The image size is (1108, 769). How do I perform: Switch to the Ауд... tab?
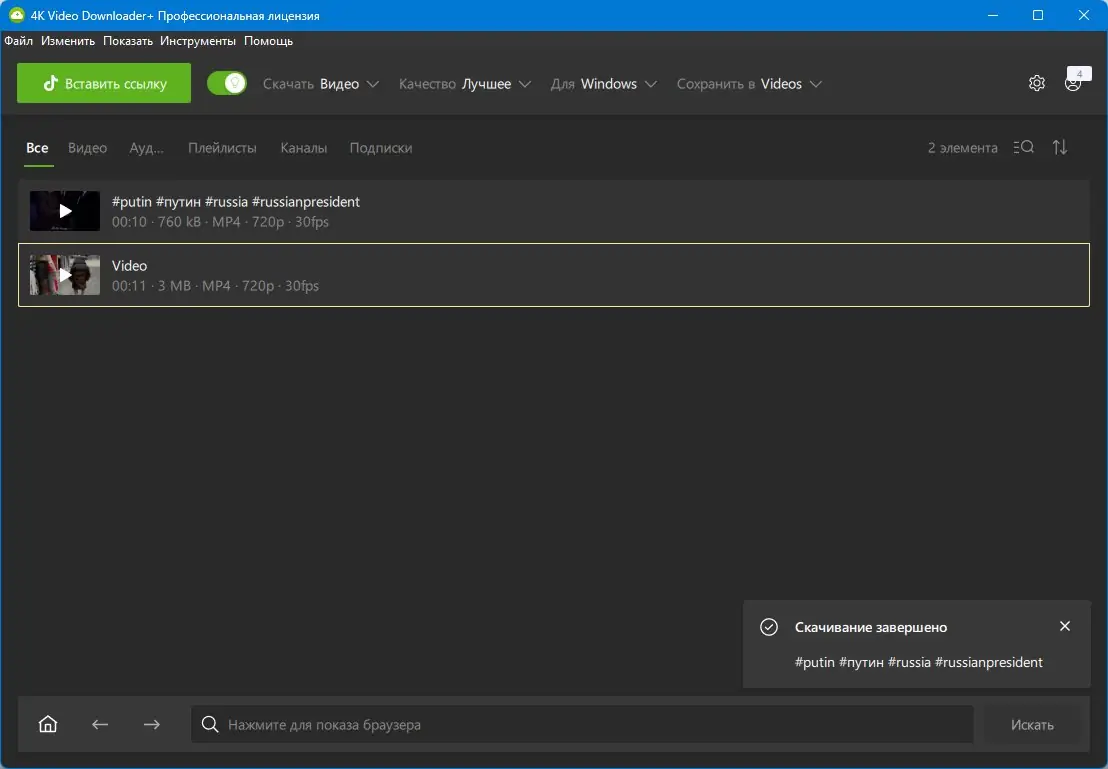pyautogui.click(x=146, y=148)
